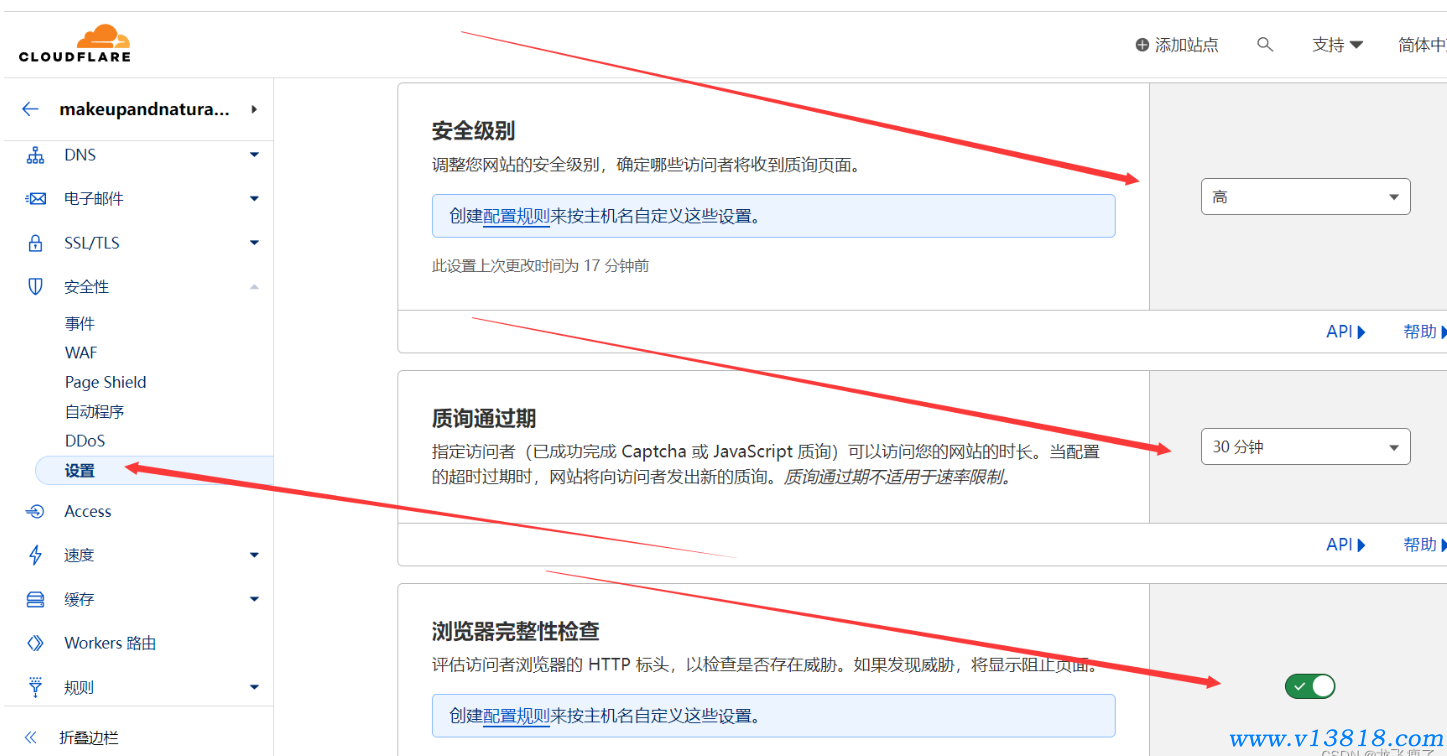1447x756 pixels.
Task: Click the SSL/TLS padlock icon
Action: point(36,243)
